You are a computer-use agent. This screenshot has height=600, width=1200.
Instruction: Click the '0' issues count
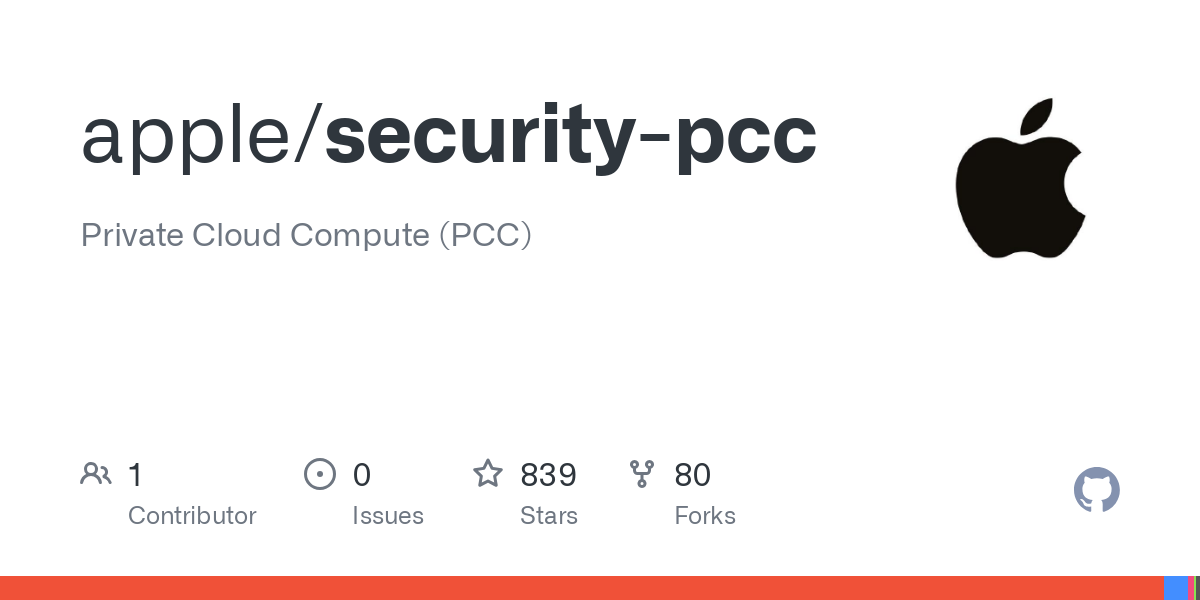[362, 475]
